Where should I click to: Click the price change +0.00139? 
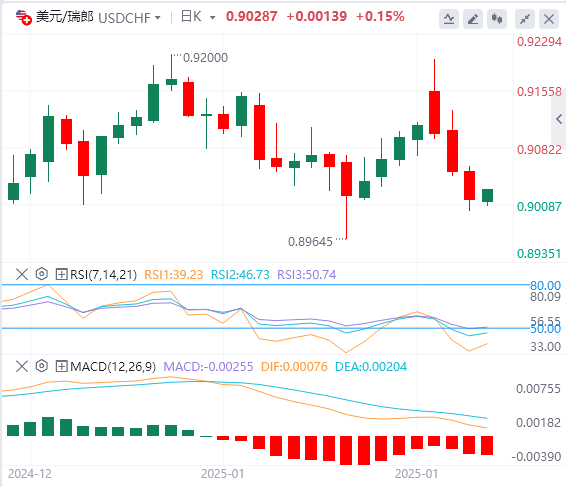[x=317, y=17]
